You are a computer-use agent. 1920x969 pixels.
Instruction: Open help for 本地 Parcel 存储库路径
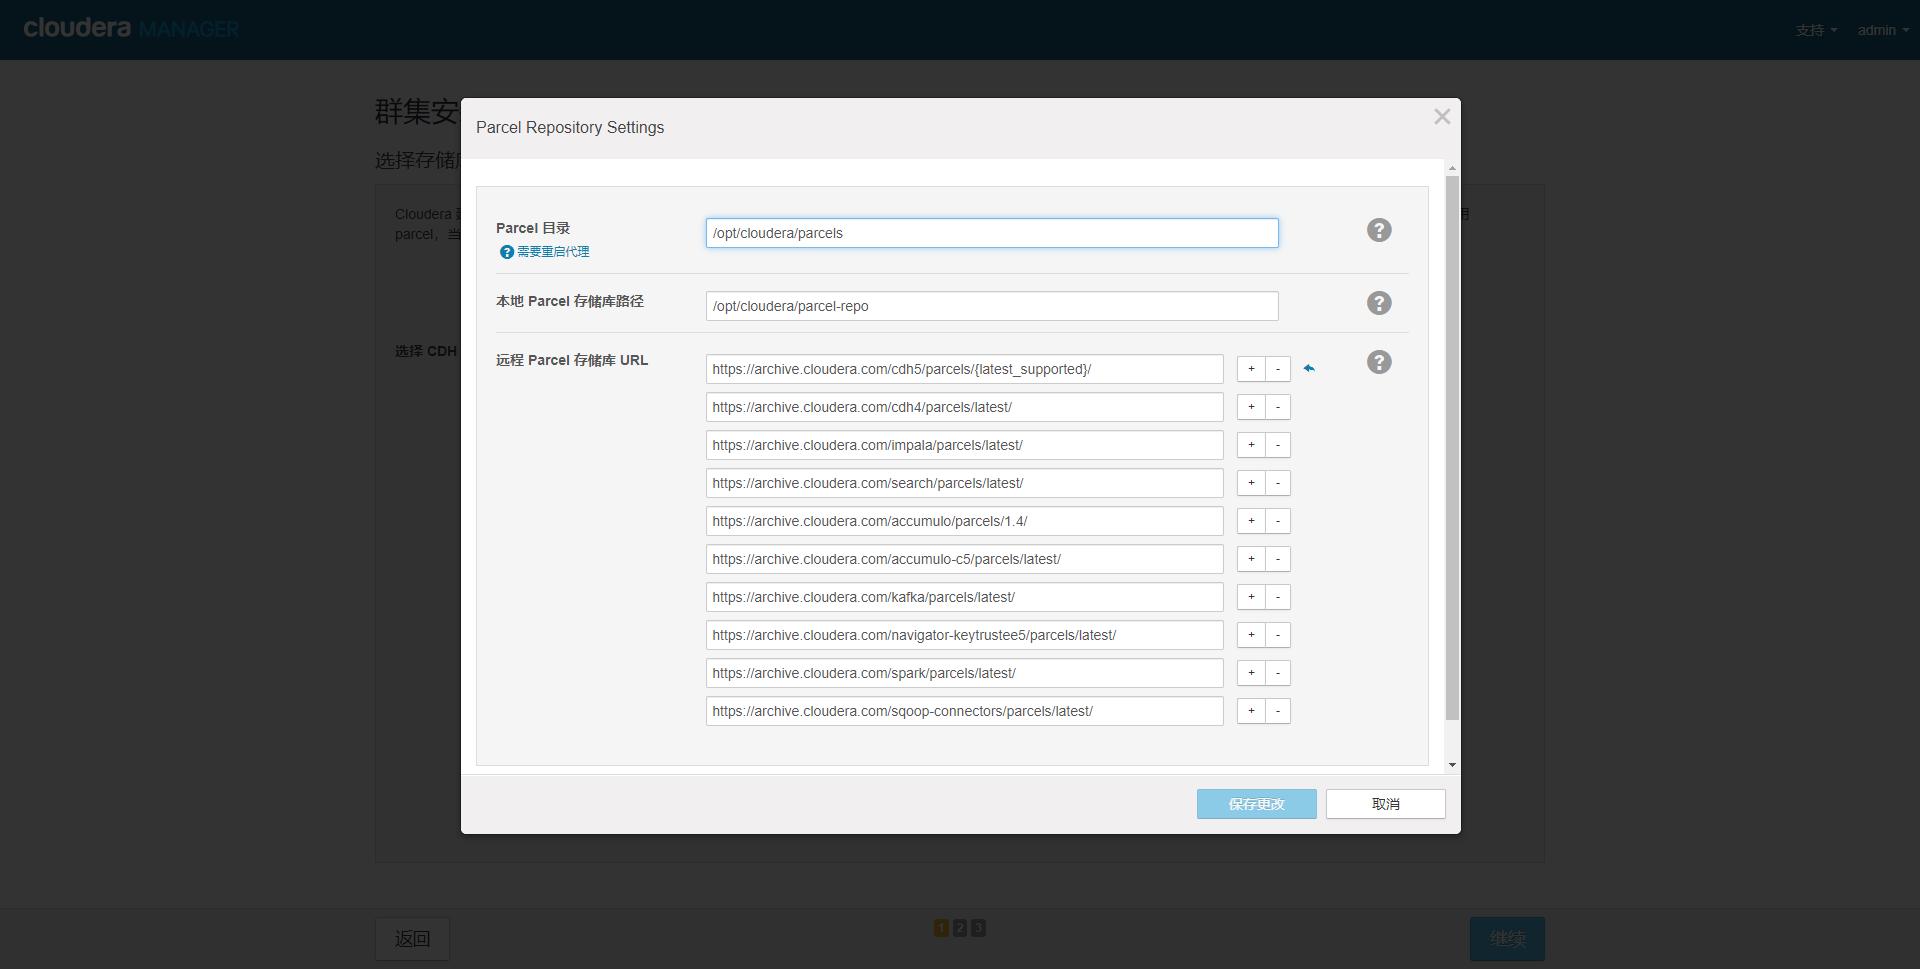click(x=1379, y=303)
